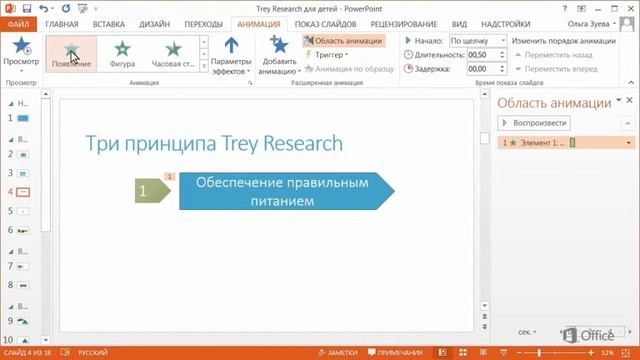Screen dimensions: 640x360
Task: Switch to Normal view icon in status bar
Action: tap(442, 353)
